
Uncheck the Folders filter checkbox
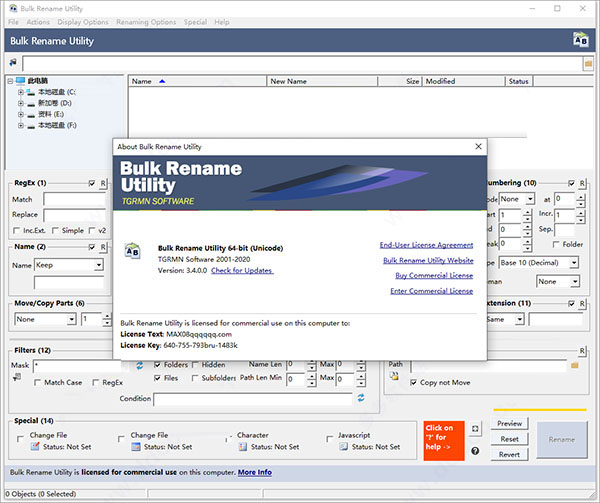157,365
